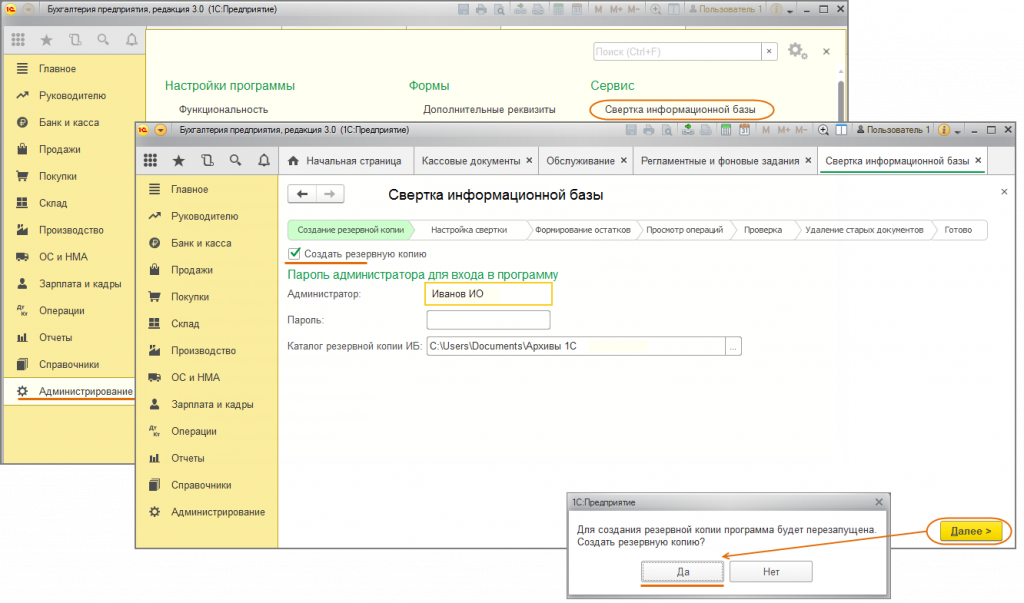
Task: Open the History icon in front window
Action: [x=207, y=160]
